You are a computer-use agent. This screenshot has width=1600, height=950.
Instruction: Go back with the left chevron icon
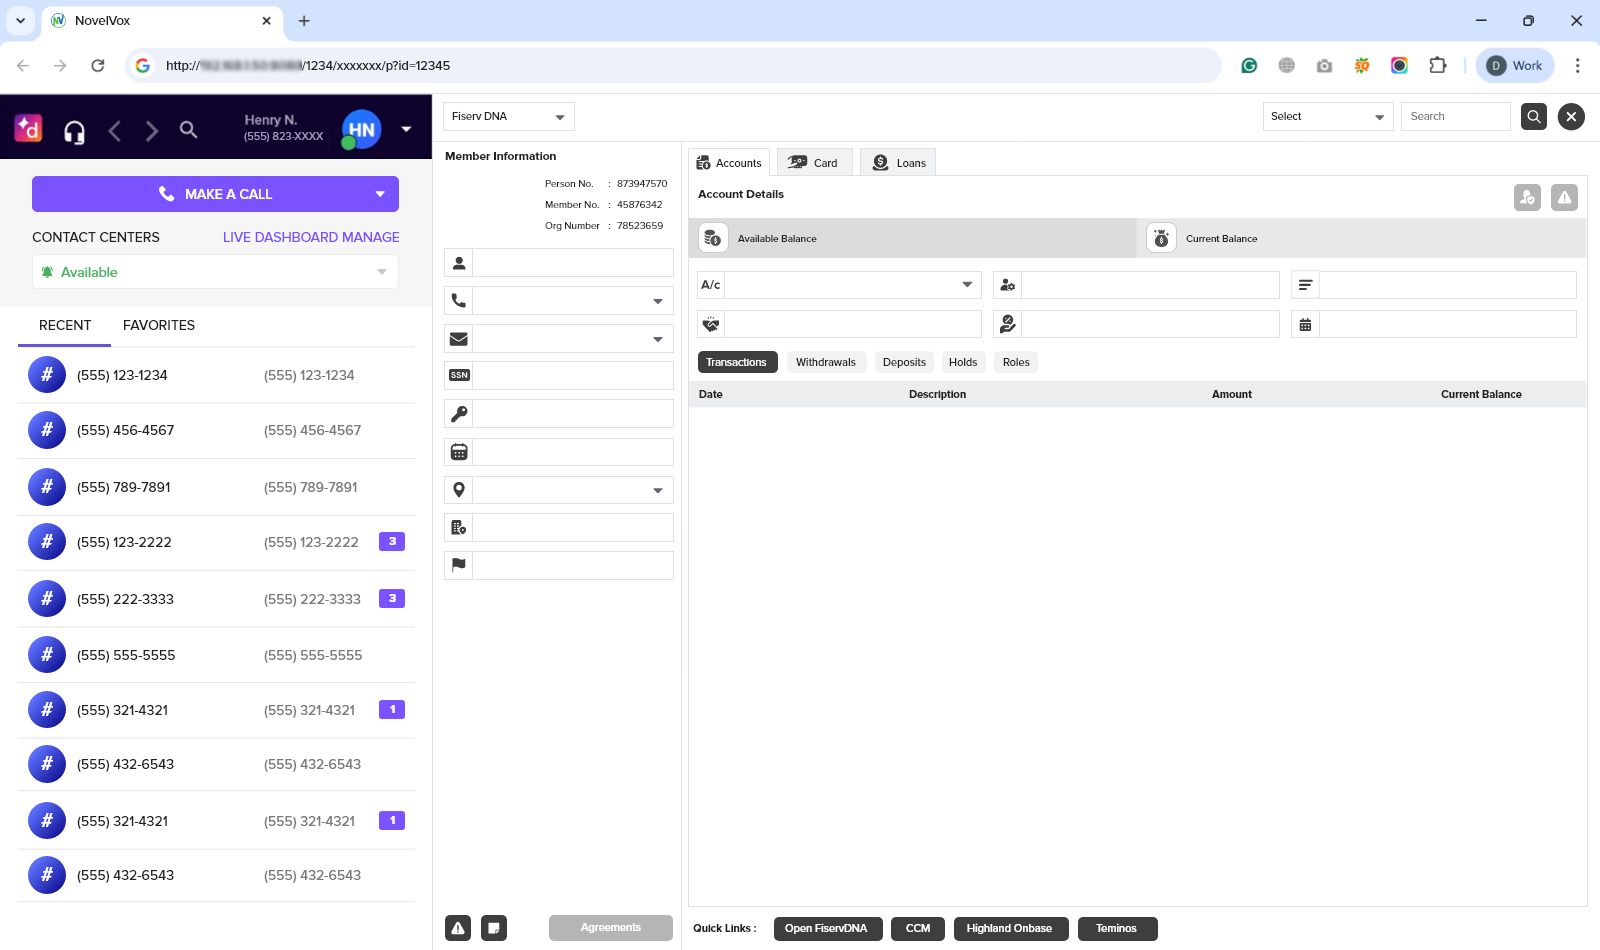point(115,131)
